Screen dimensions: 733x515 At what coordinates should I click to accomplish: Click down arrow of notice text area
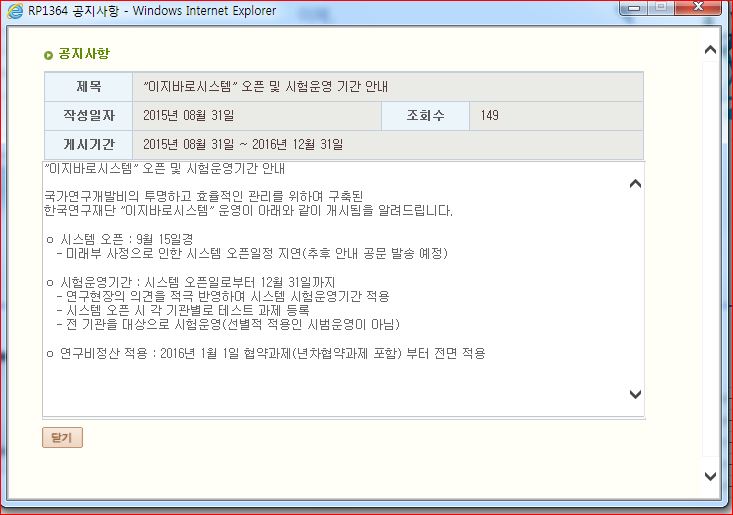pos(635,394)
